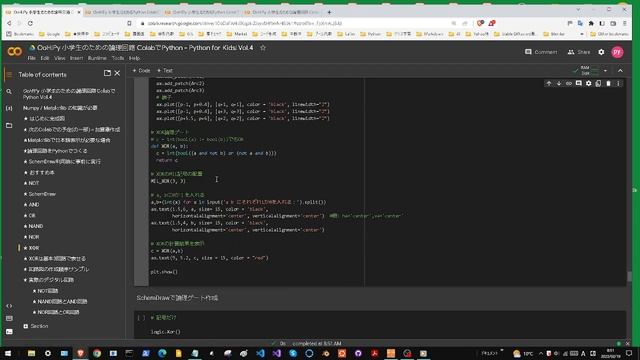Open the Tools menu
This screenshot has height=360, width=640.
pos(118,58)
